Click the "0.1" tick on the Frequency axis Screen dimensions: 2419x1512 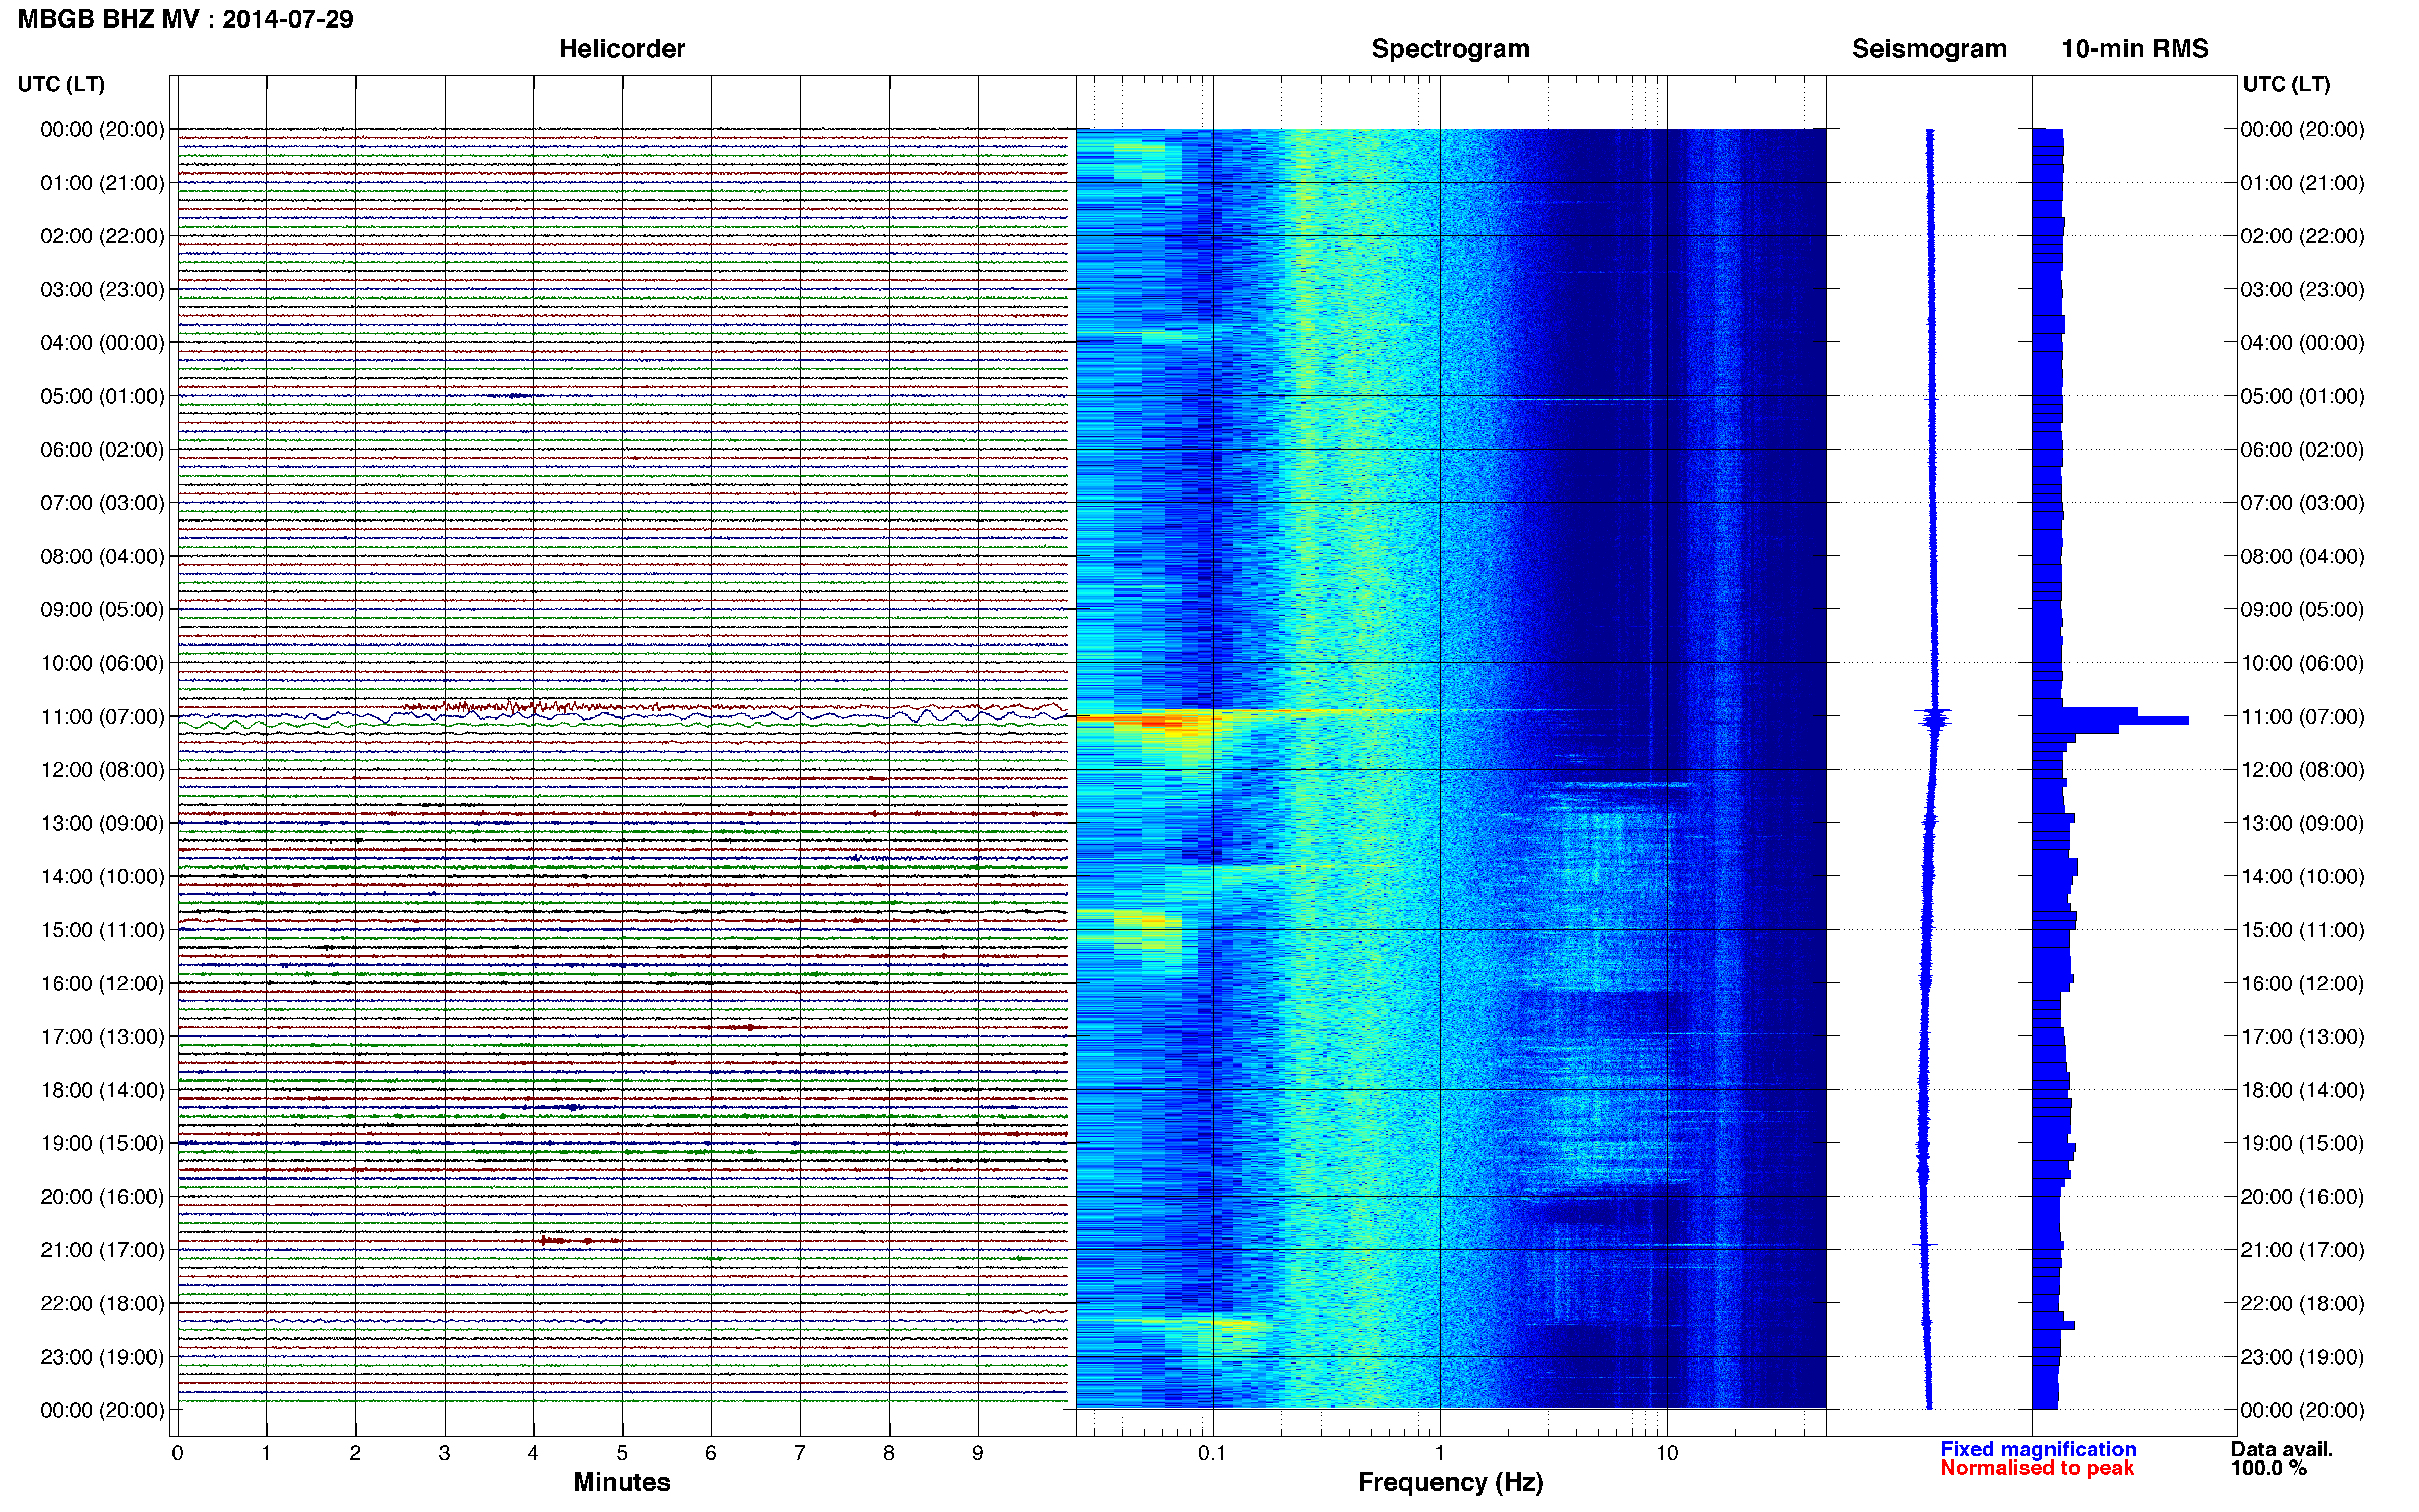coord(1212,1454)
